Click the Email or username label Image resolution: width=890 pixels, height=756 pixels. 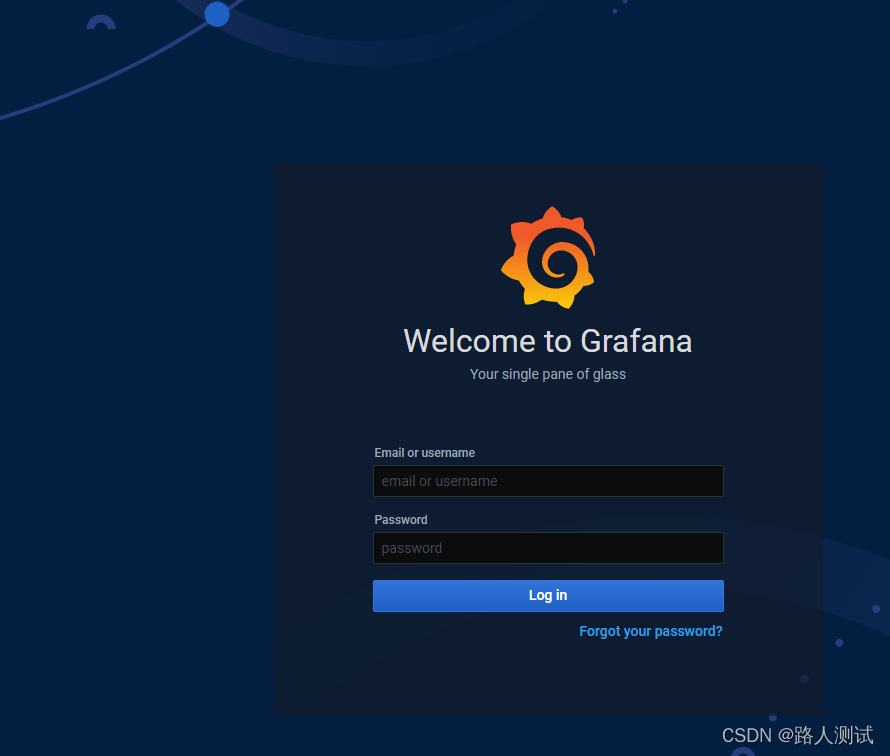point(425,453)
